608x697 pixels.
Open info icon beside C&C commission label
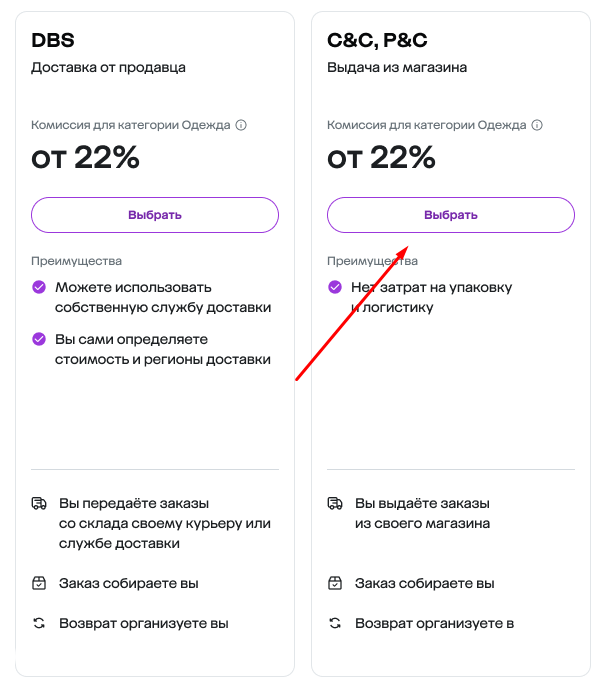point(537,125)
